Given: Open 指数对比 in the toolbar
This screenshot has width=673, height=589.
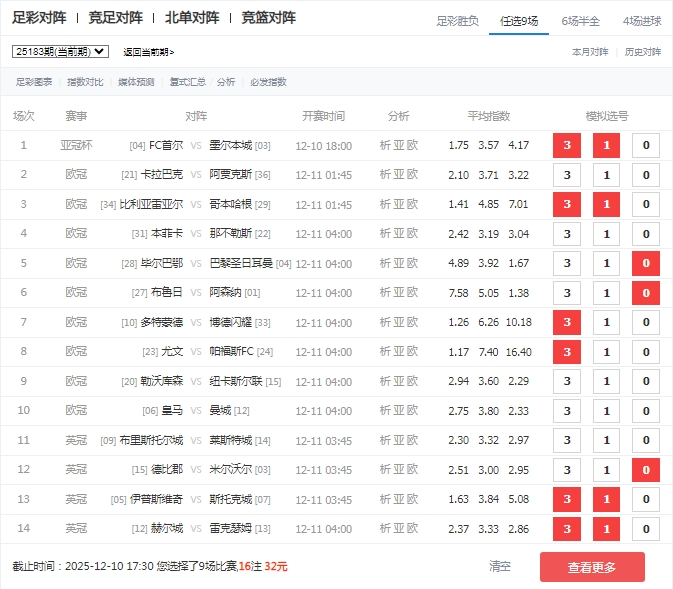Looking at the screenshot, I should point(85,82).
